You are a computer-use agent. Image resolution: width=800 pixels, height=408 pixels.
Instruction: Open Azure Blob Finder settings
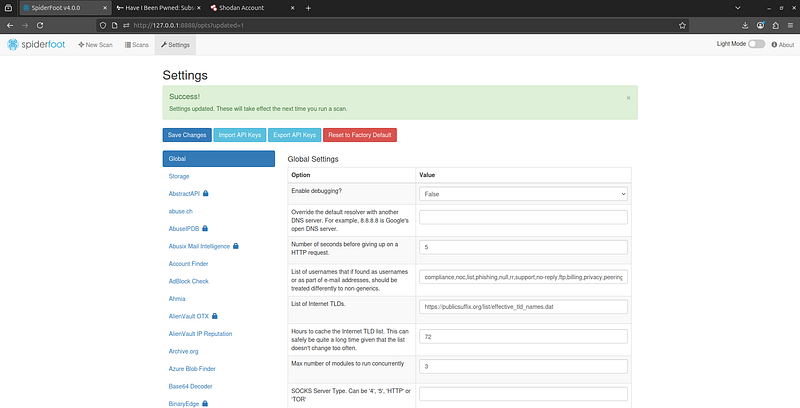(192, 369)
